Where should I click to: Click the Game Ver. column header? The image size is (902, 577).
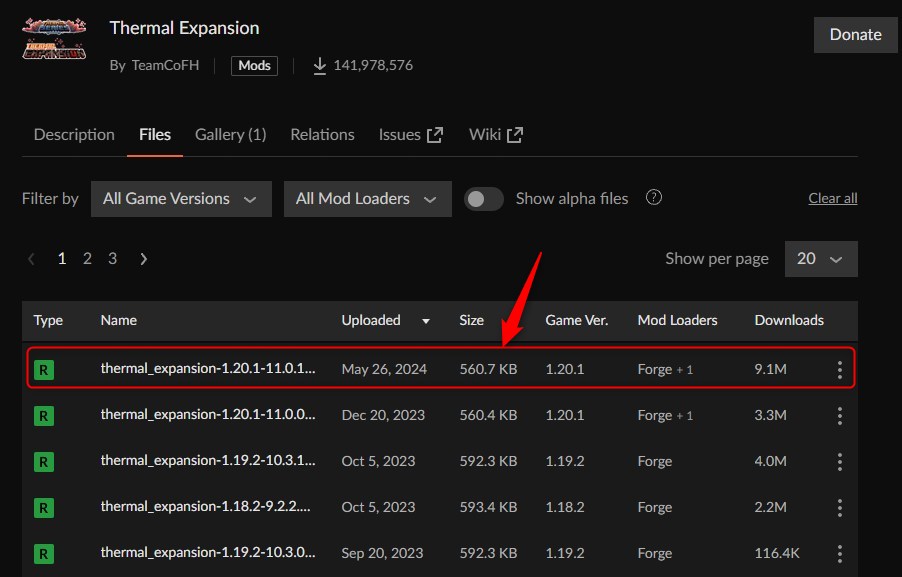click(576, 320)
